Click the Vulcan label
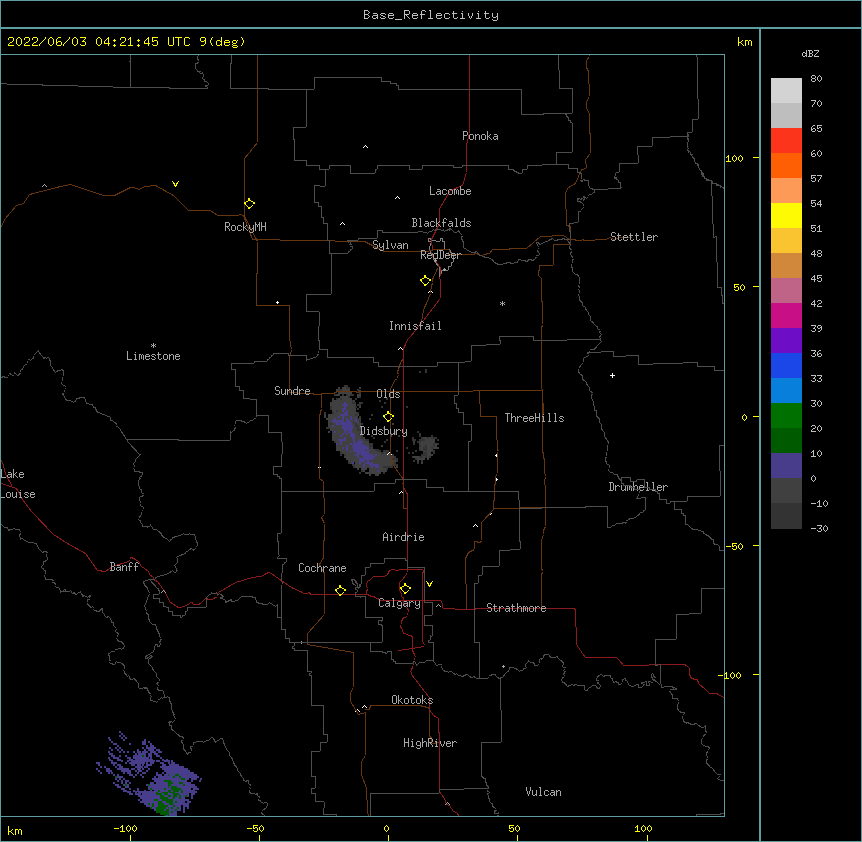 (x=543, y=792)
